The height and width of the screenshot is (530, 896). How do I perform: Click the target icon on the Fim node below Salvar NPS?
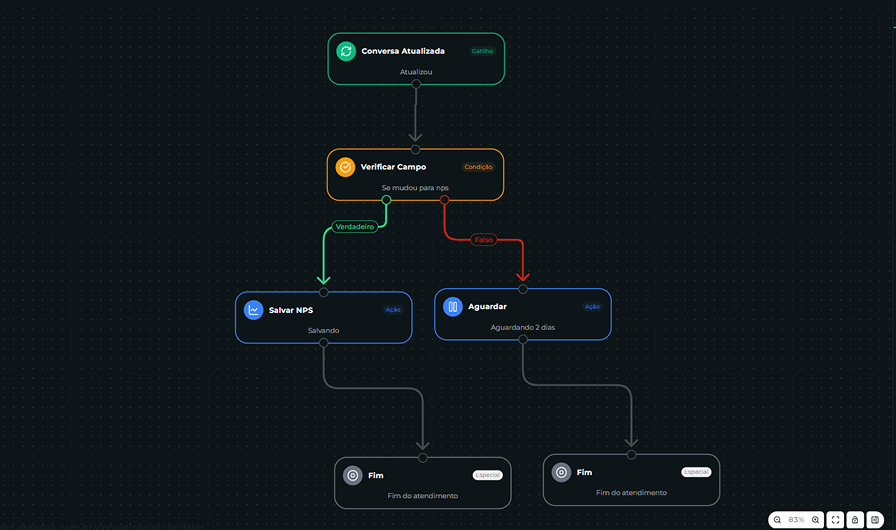coord(353,475)
